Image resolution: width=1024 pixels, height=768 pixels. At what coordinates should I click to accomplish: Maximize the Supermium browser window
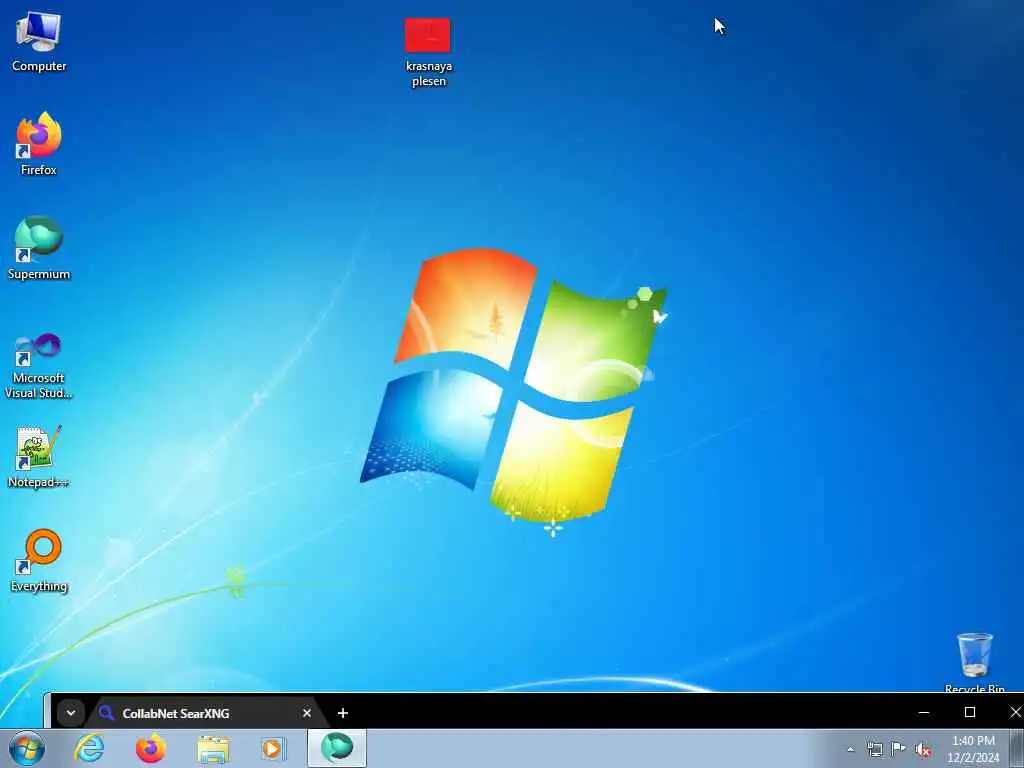[x=970, y=712]
